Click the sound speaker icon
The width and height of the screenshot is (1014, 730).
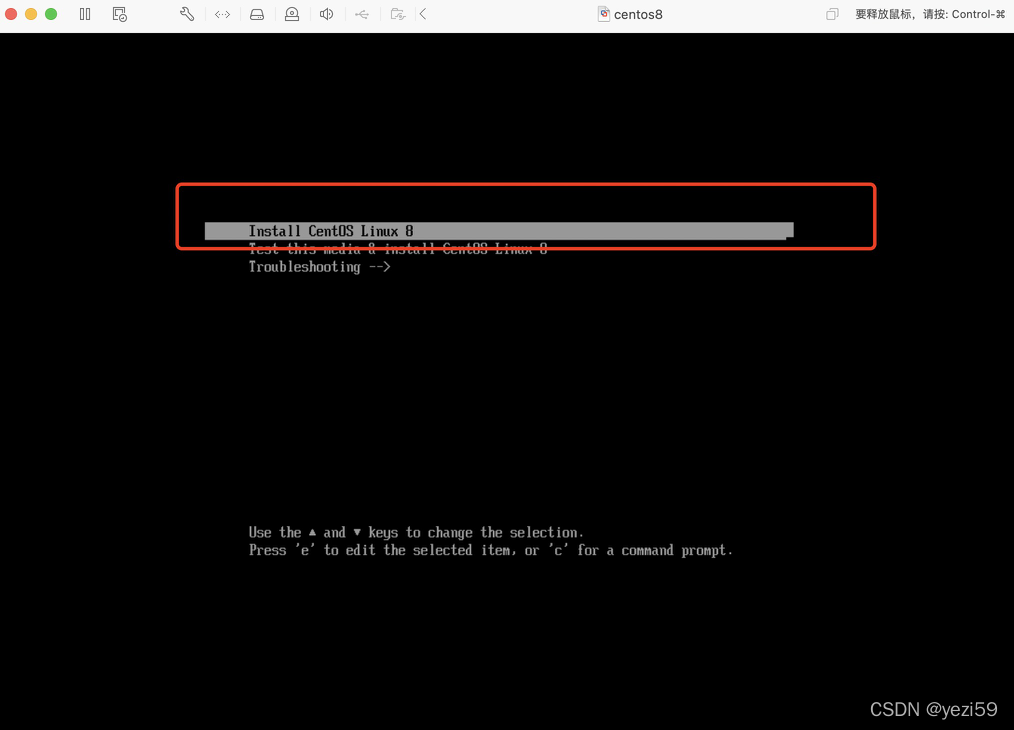(x=327, y=14)
